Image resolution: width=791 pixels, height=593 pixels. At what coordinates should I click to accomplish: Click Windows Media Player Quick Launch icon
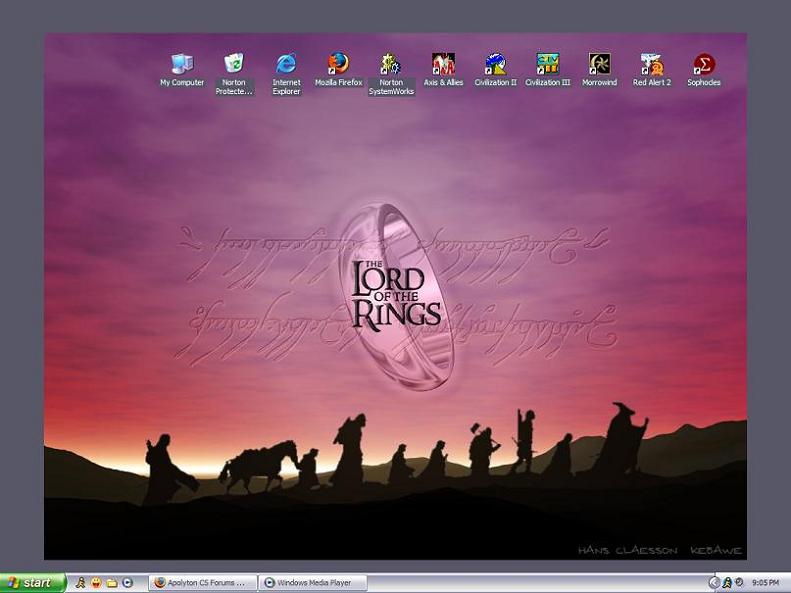coord(128,582)
